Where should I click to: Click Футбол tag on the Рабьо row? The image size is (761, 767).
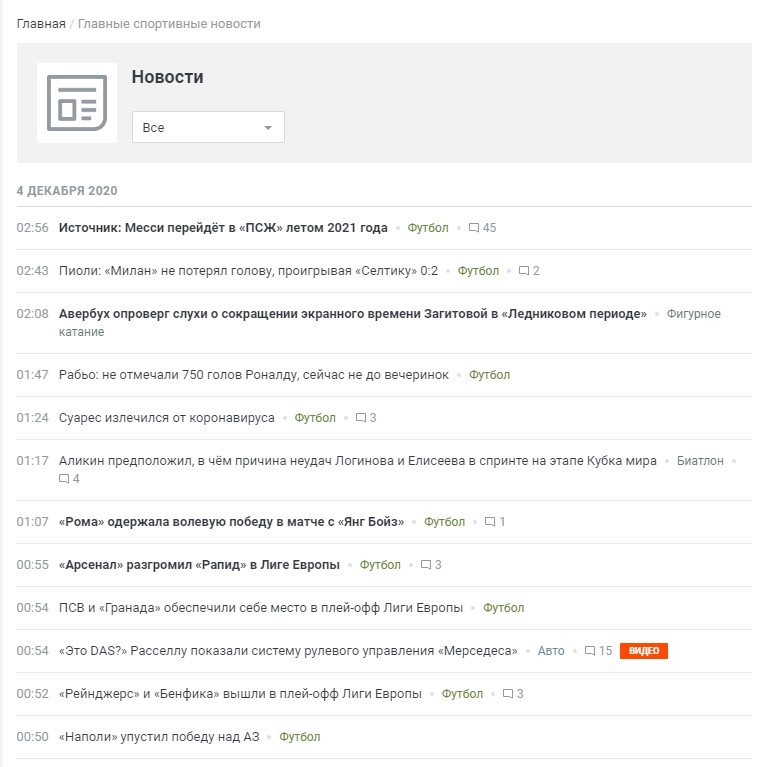click(490, 375)
